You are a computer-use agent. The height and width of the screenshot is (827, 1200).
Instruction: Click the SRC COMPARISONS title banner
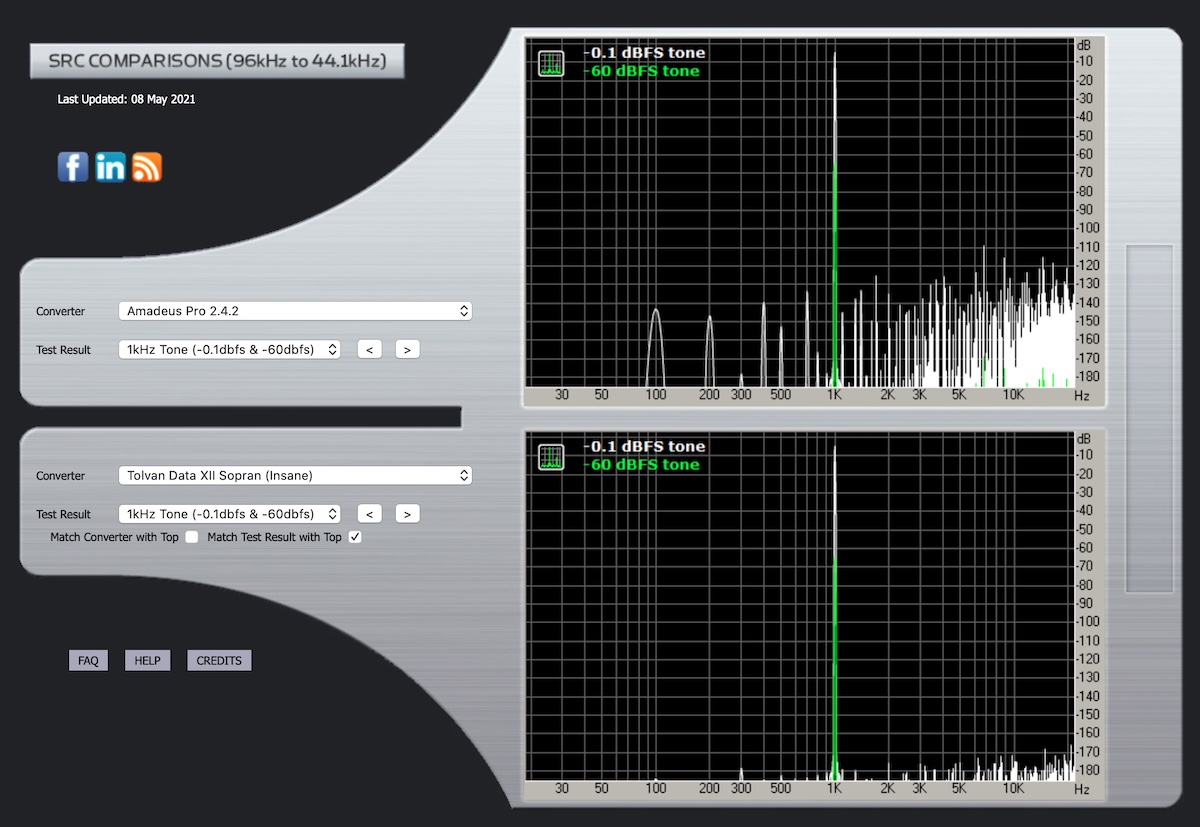[x=216, y=61]
